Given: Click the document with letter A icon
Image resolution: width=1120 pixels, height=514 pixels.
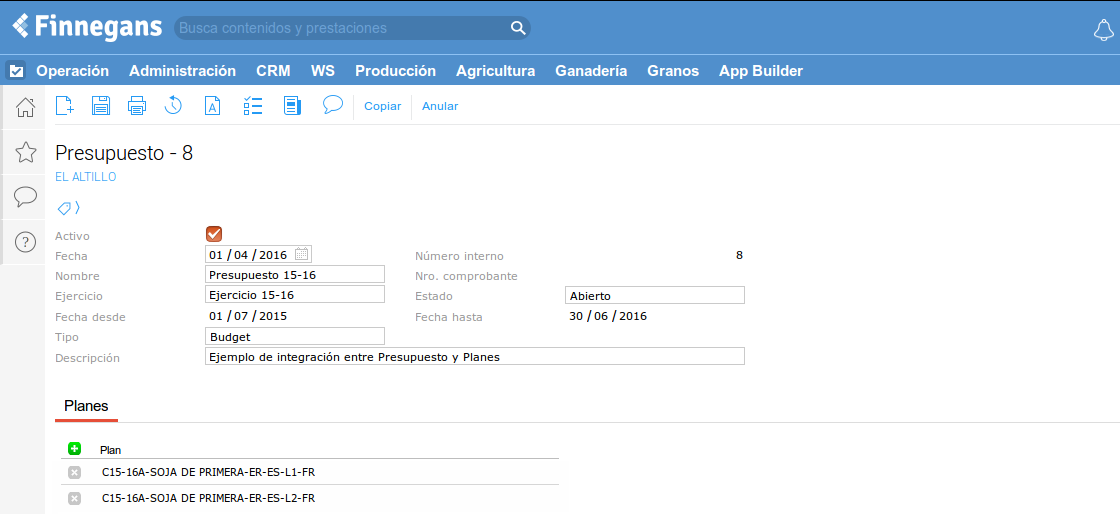Looking at the screenshot, I should coord(212,106).
